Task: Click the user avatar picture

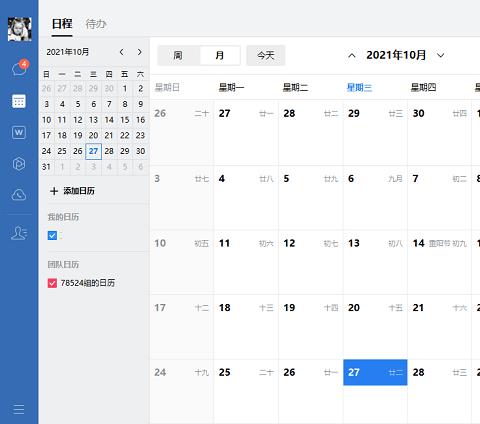Action: [20, 29]
